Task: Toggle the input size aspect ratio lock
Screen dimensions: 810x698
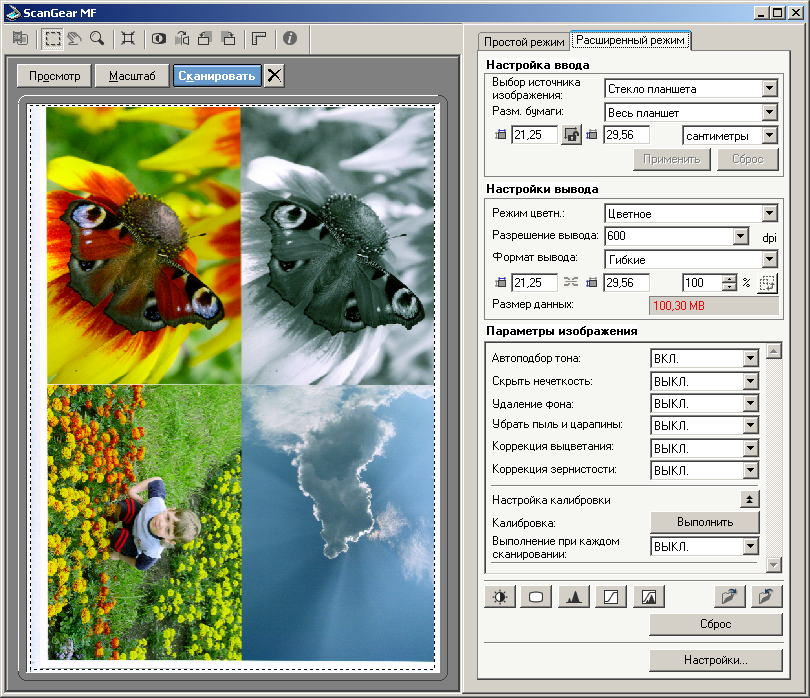Action: [x=571, y=135]
